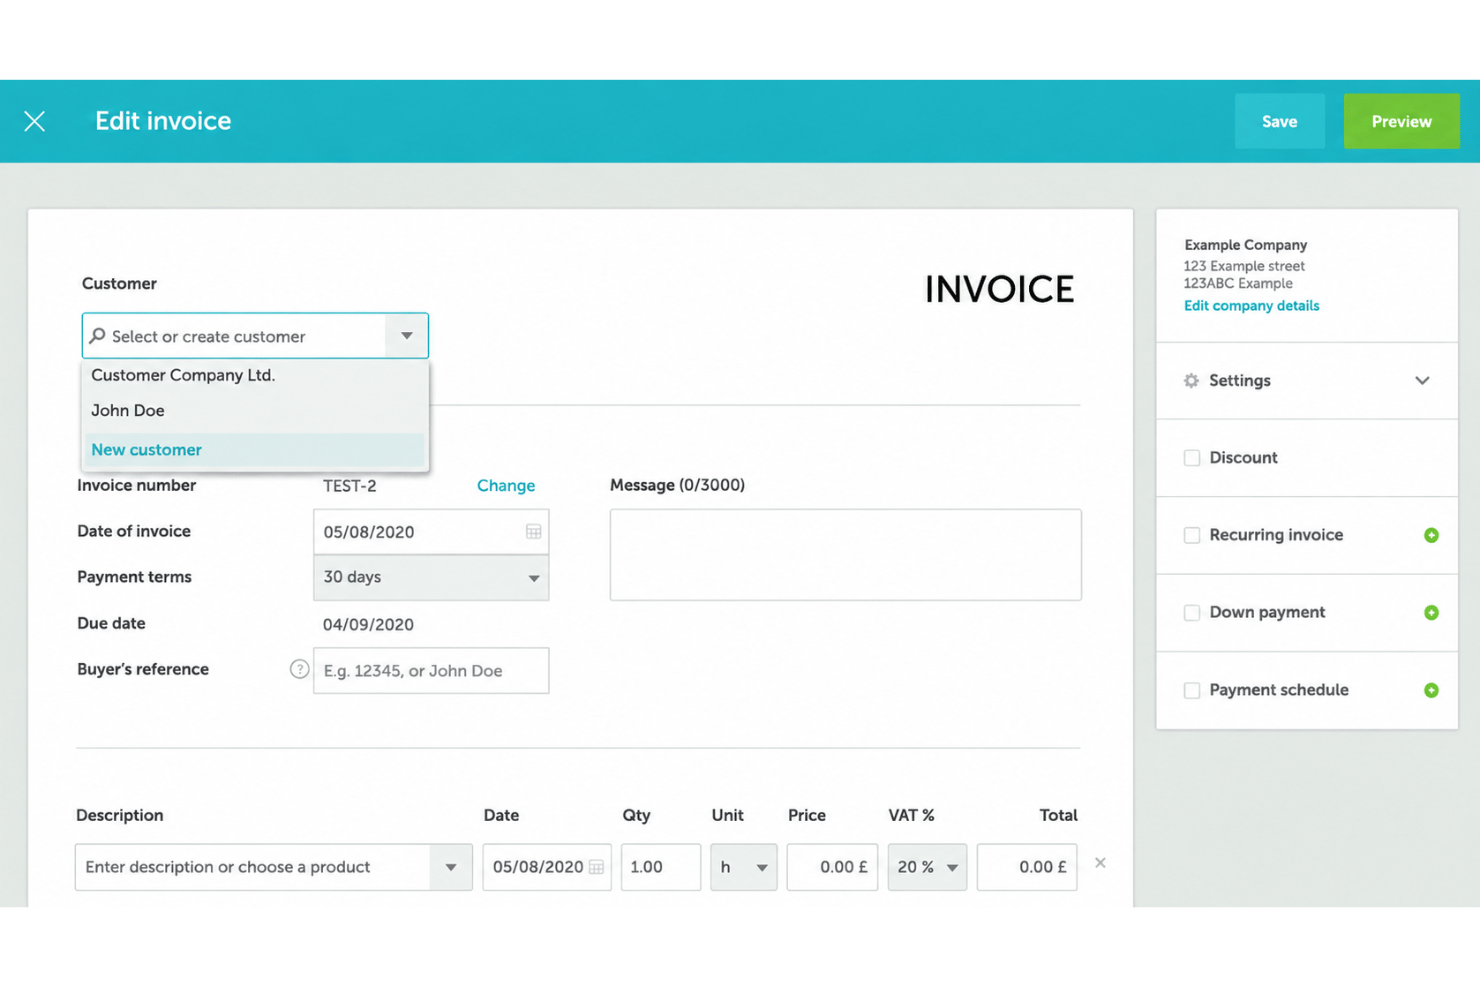Viewport: 1480px width, 987px height.
Task: Toggle the Payment schedule checkbox
Action: (1192, 690)
